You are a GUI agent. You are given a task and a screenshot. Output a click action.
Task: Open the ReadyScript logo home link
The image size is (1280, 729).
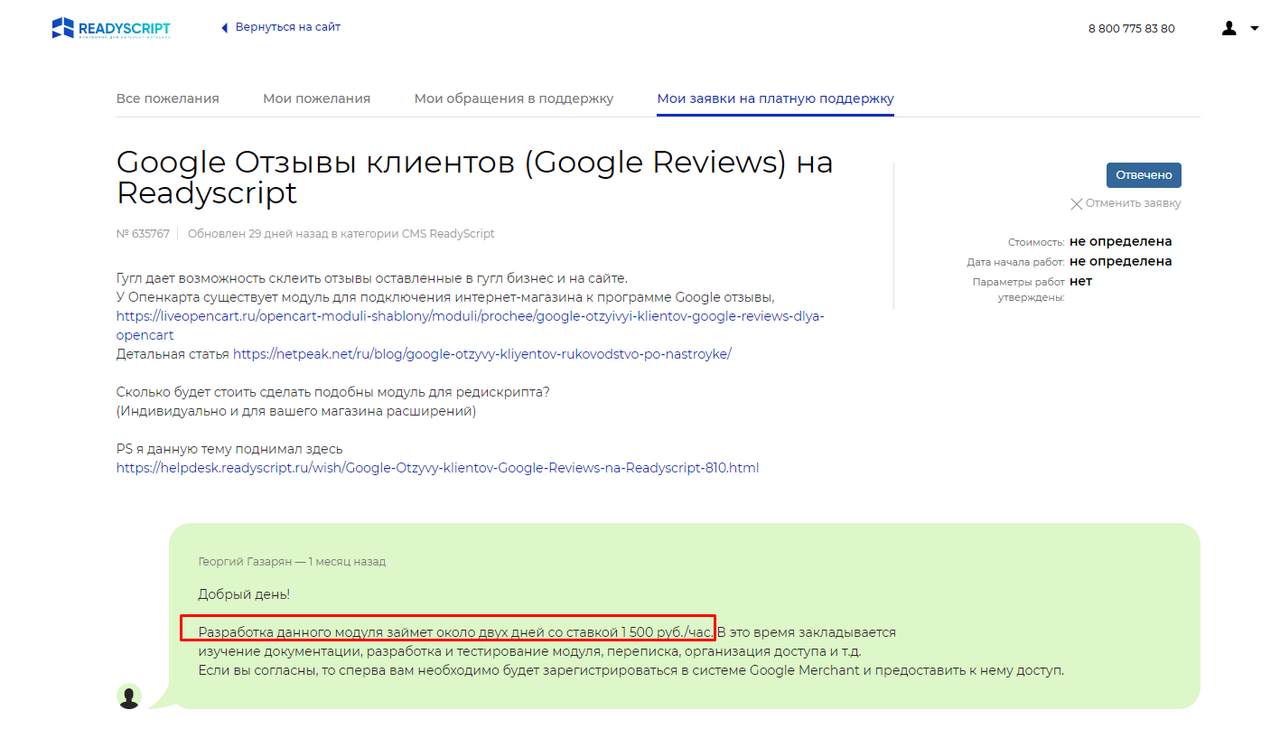click(x=111, y=28)
